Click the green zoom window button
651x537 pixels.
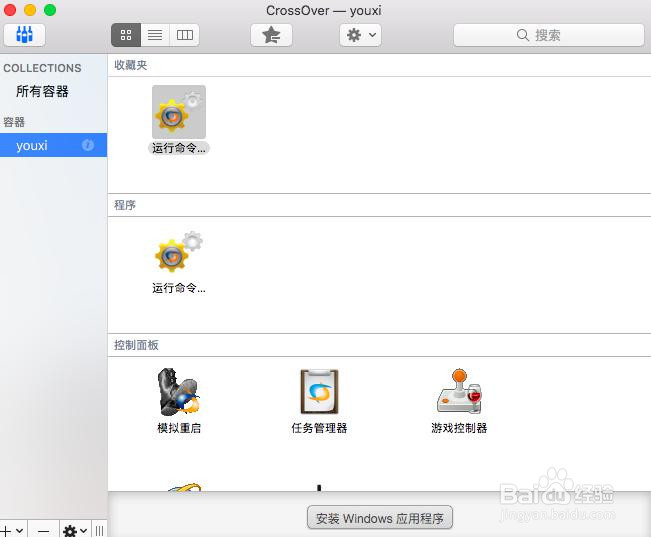click(x=50, y=10)
